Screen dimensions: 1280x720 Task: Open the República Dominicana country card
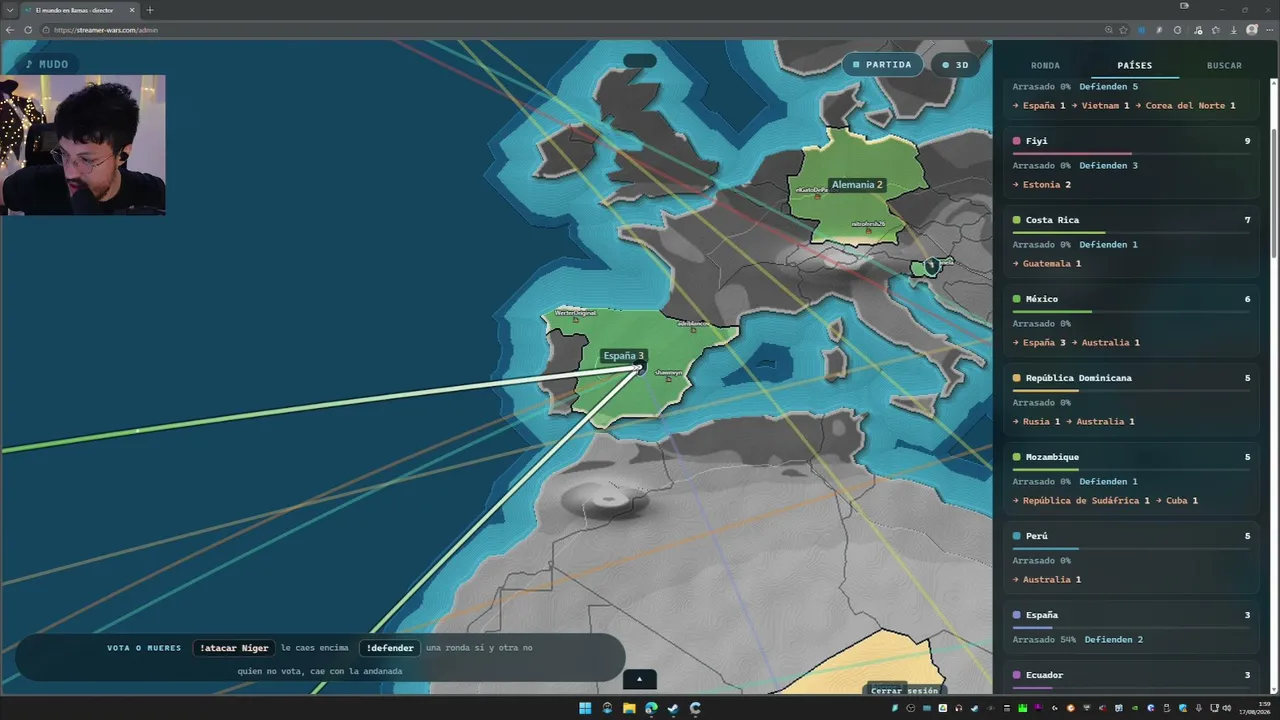pos(1131,397)
